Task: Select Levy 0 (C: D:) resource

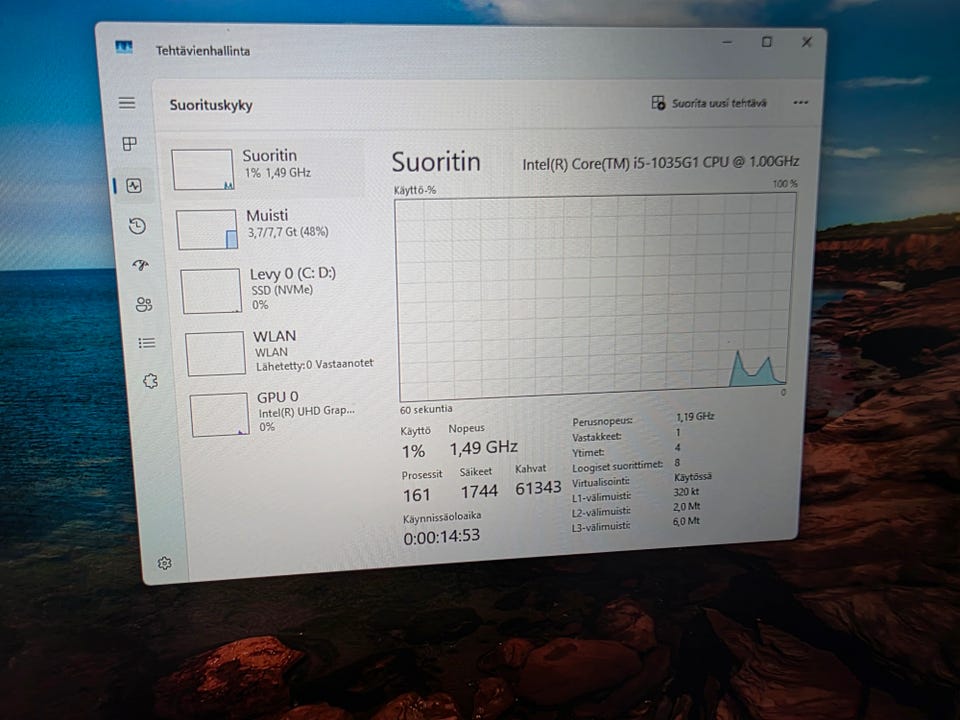Action: [x=274, y=289]
